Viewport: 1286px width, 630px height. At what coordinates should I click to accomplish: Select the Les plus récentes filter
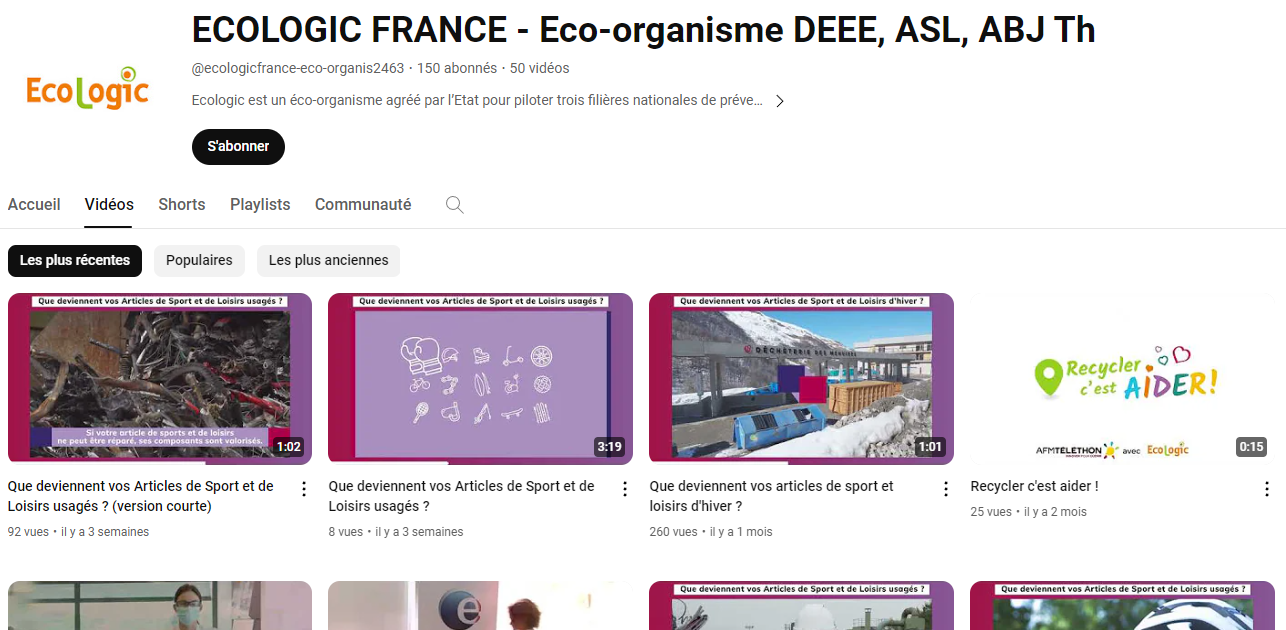75,261
